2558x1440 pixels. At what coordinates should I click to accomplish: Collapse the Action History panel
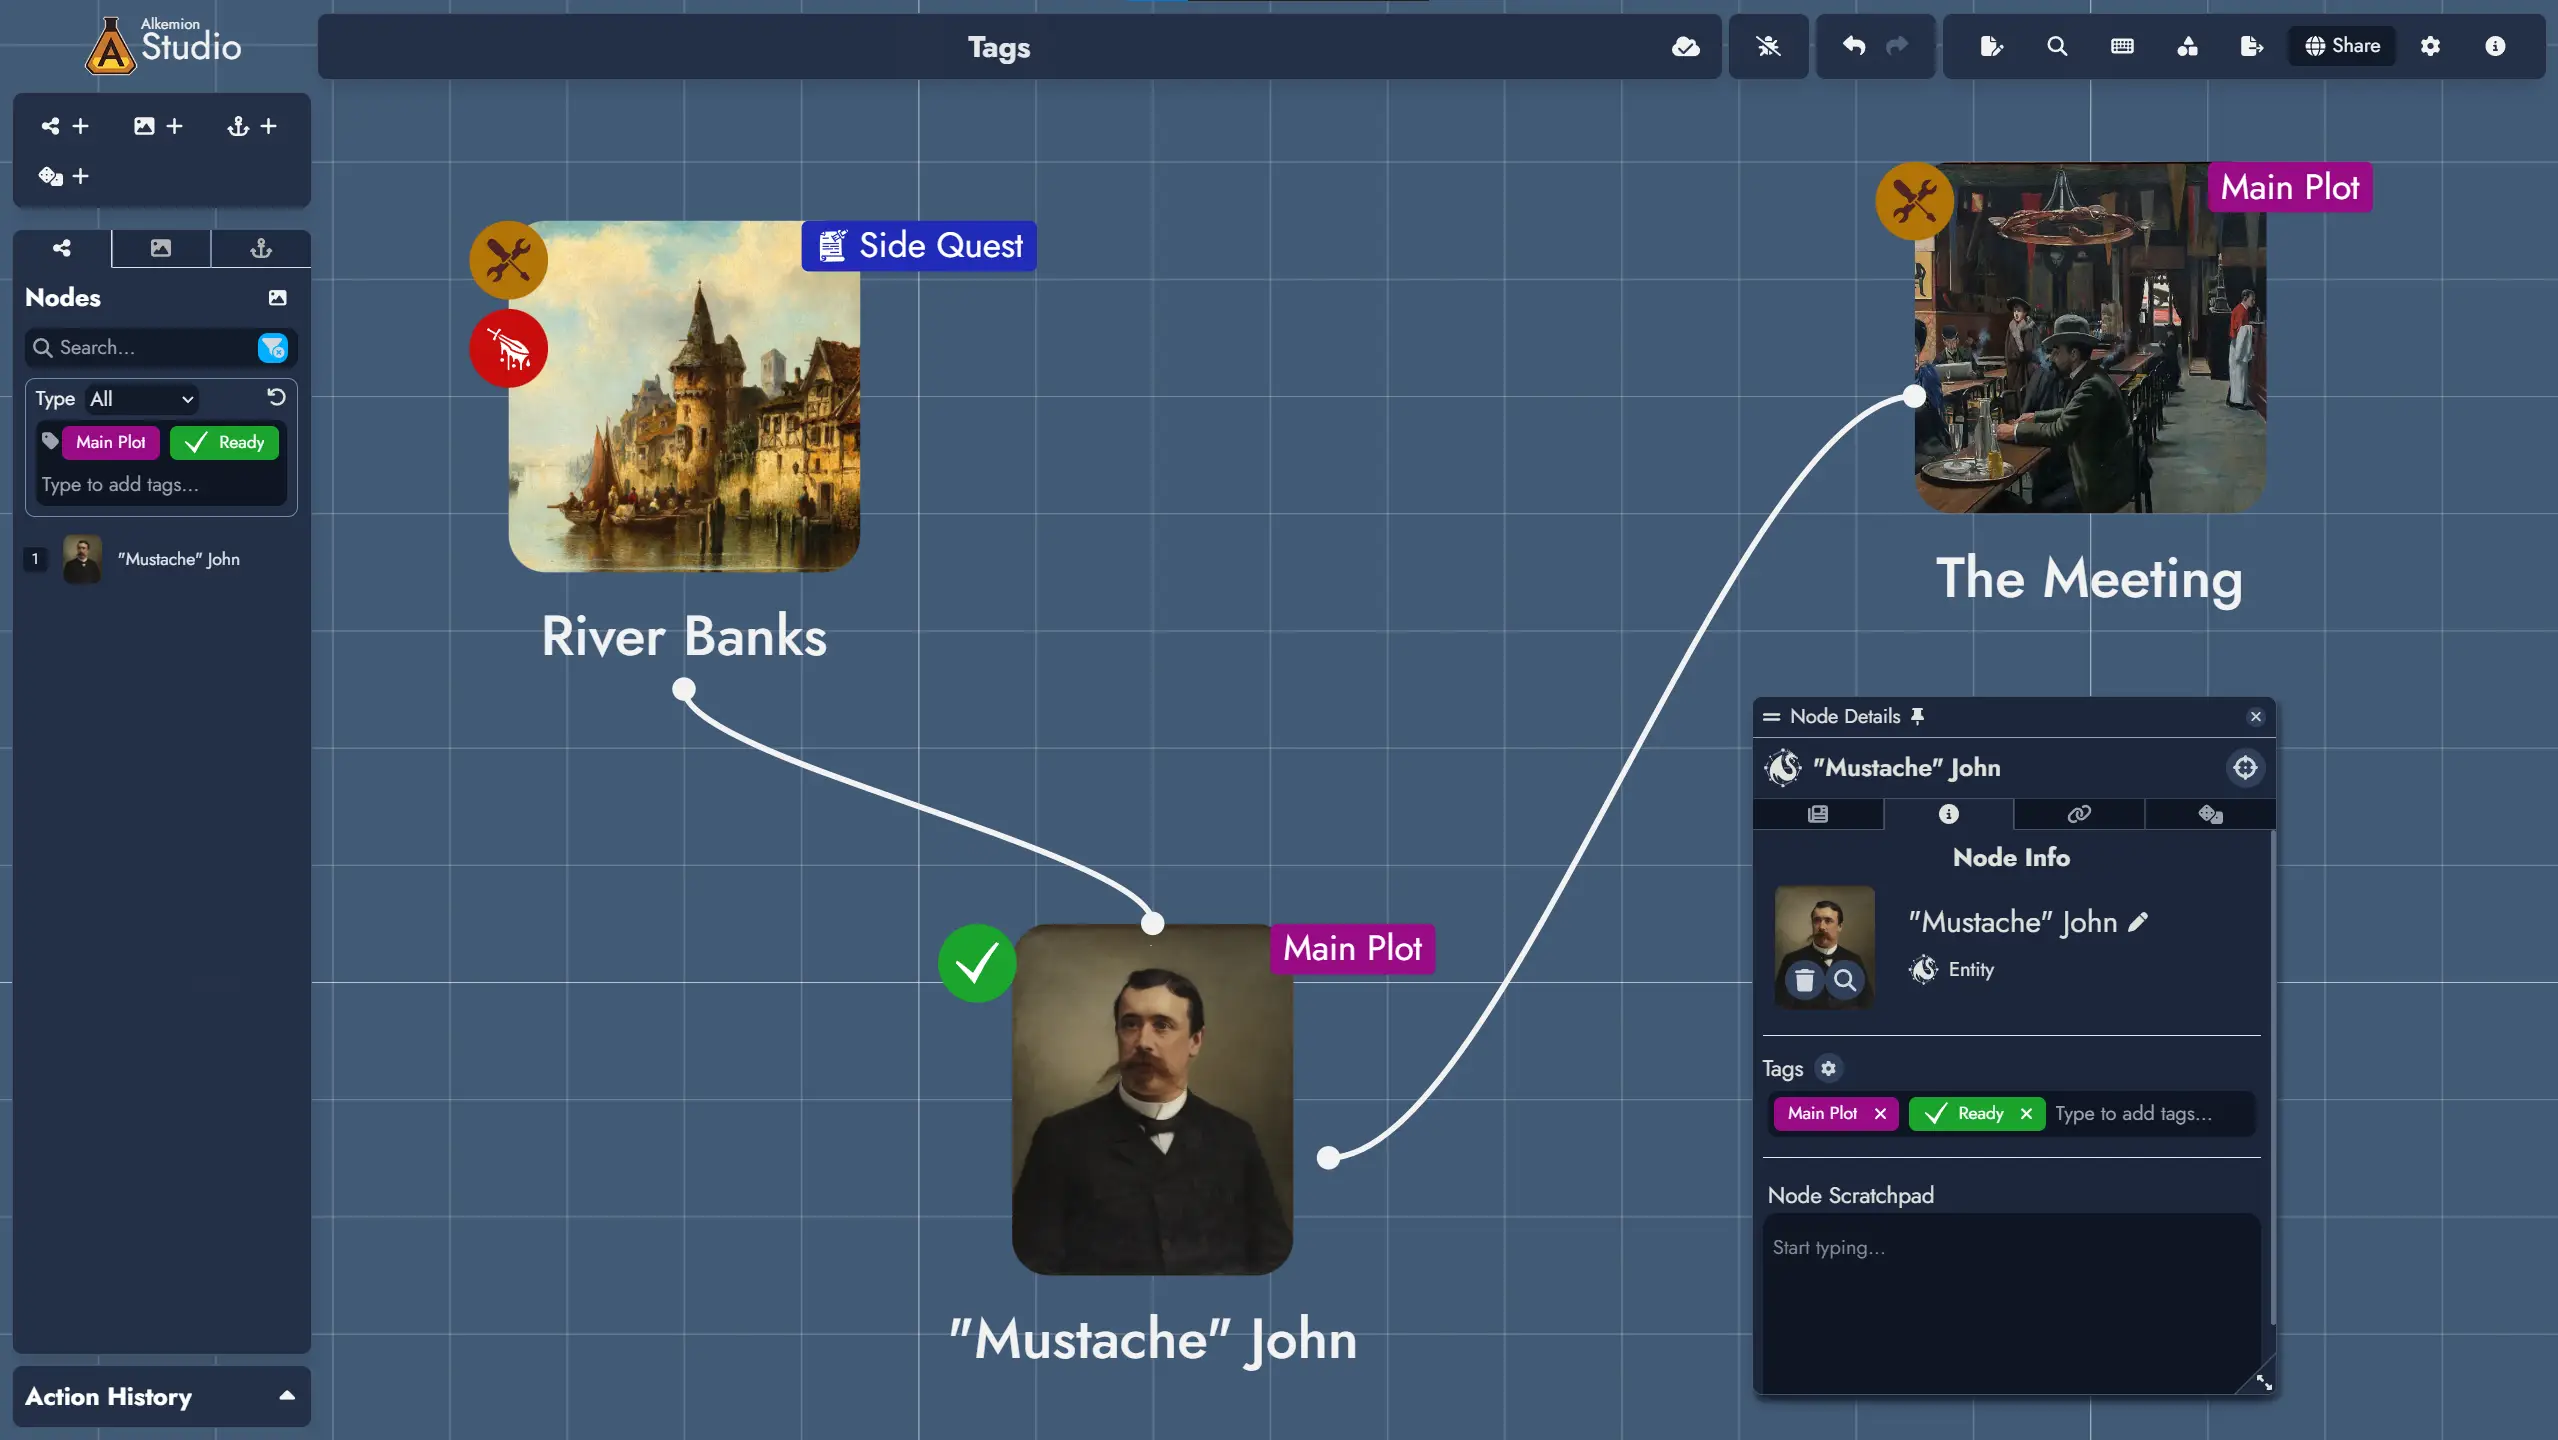coord(287,1396)
